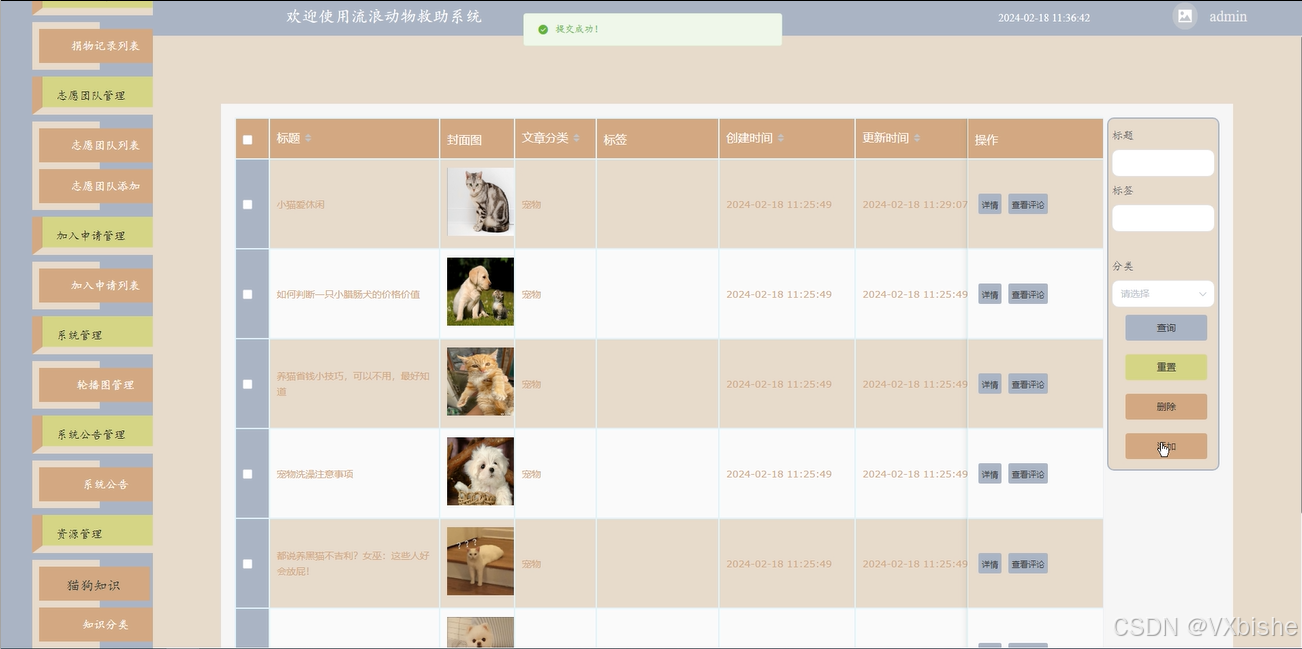Click the 提交成功 notification message
The height and width of the screenshot is (649, 1302).
[578, 29]
